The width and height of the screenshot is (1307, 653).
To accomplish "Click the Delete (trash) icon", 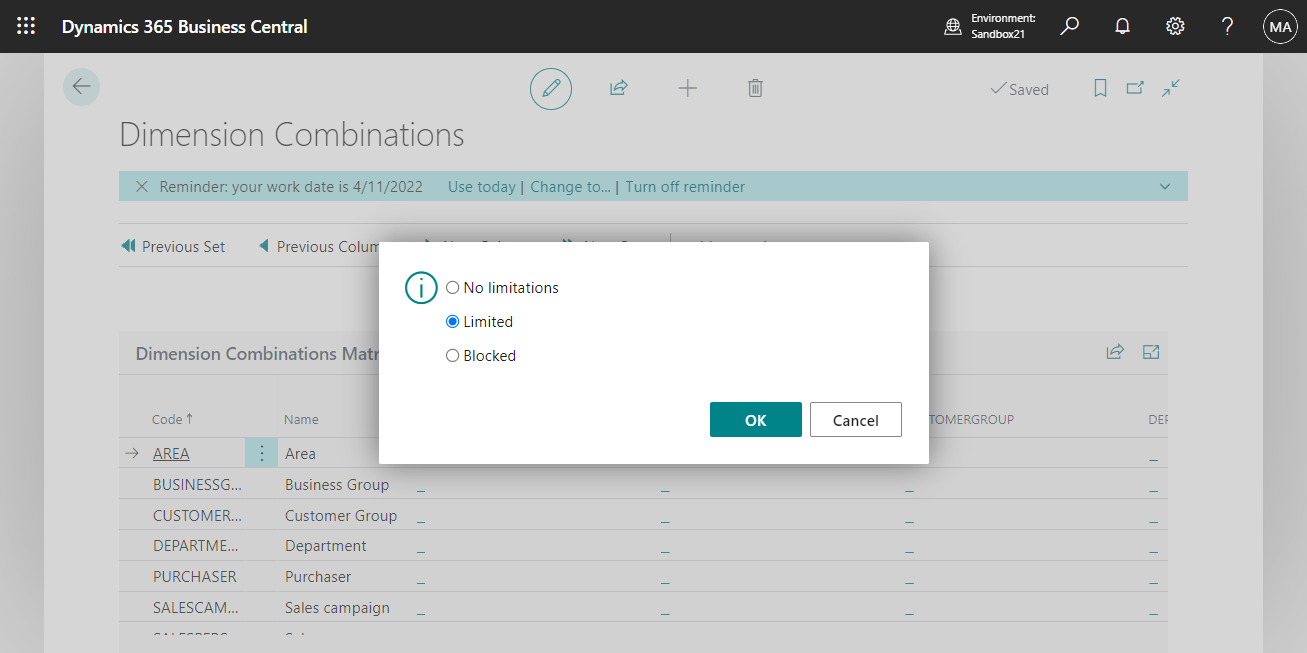I will (x=755, y=88).
